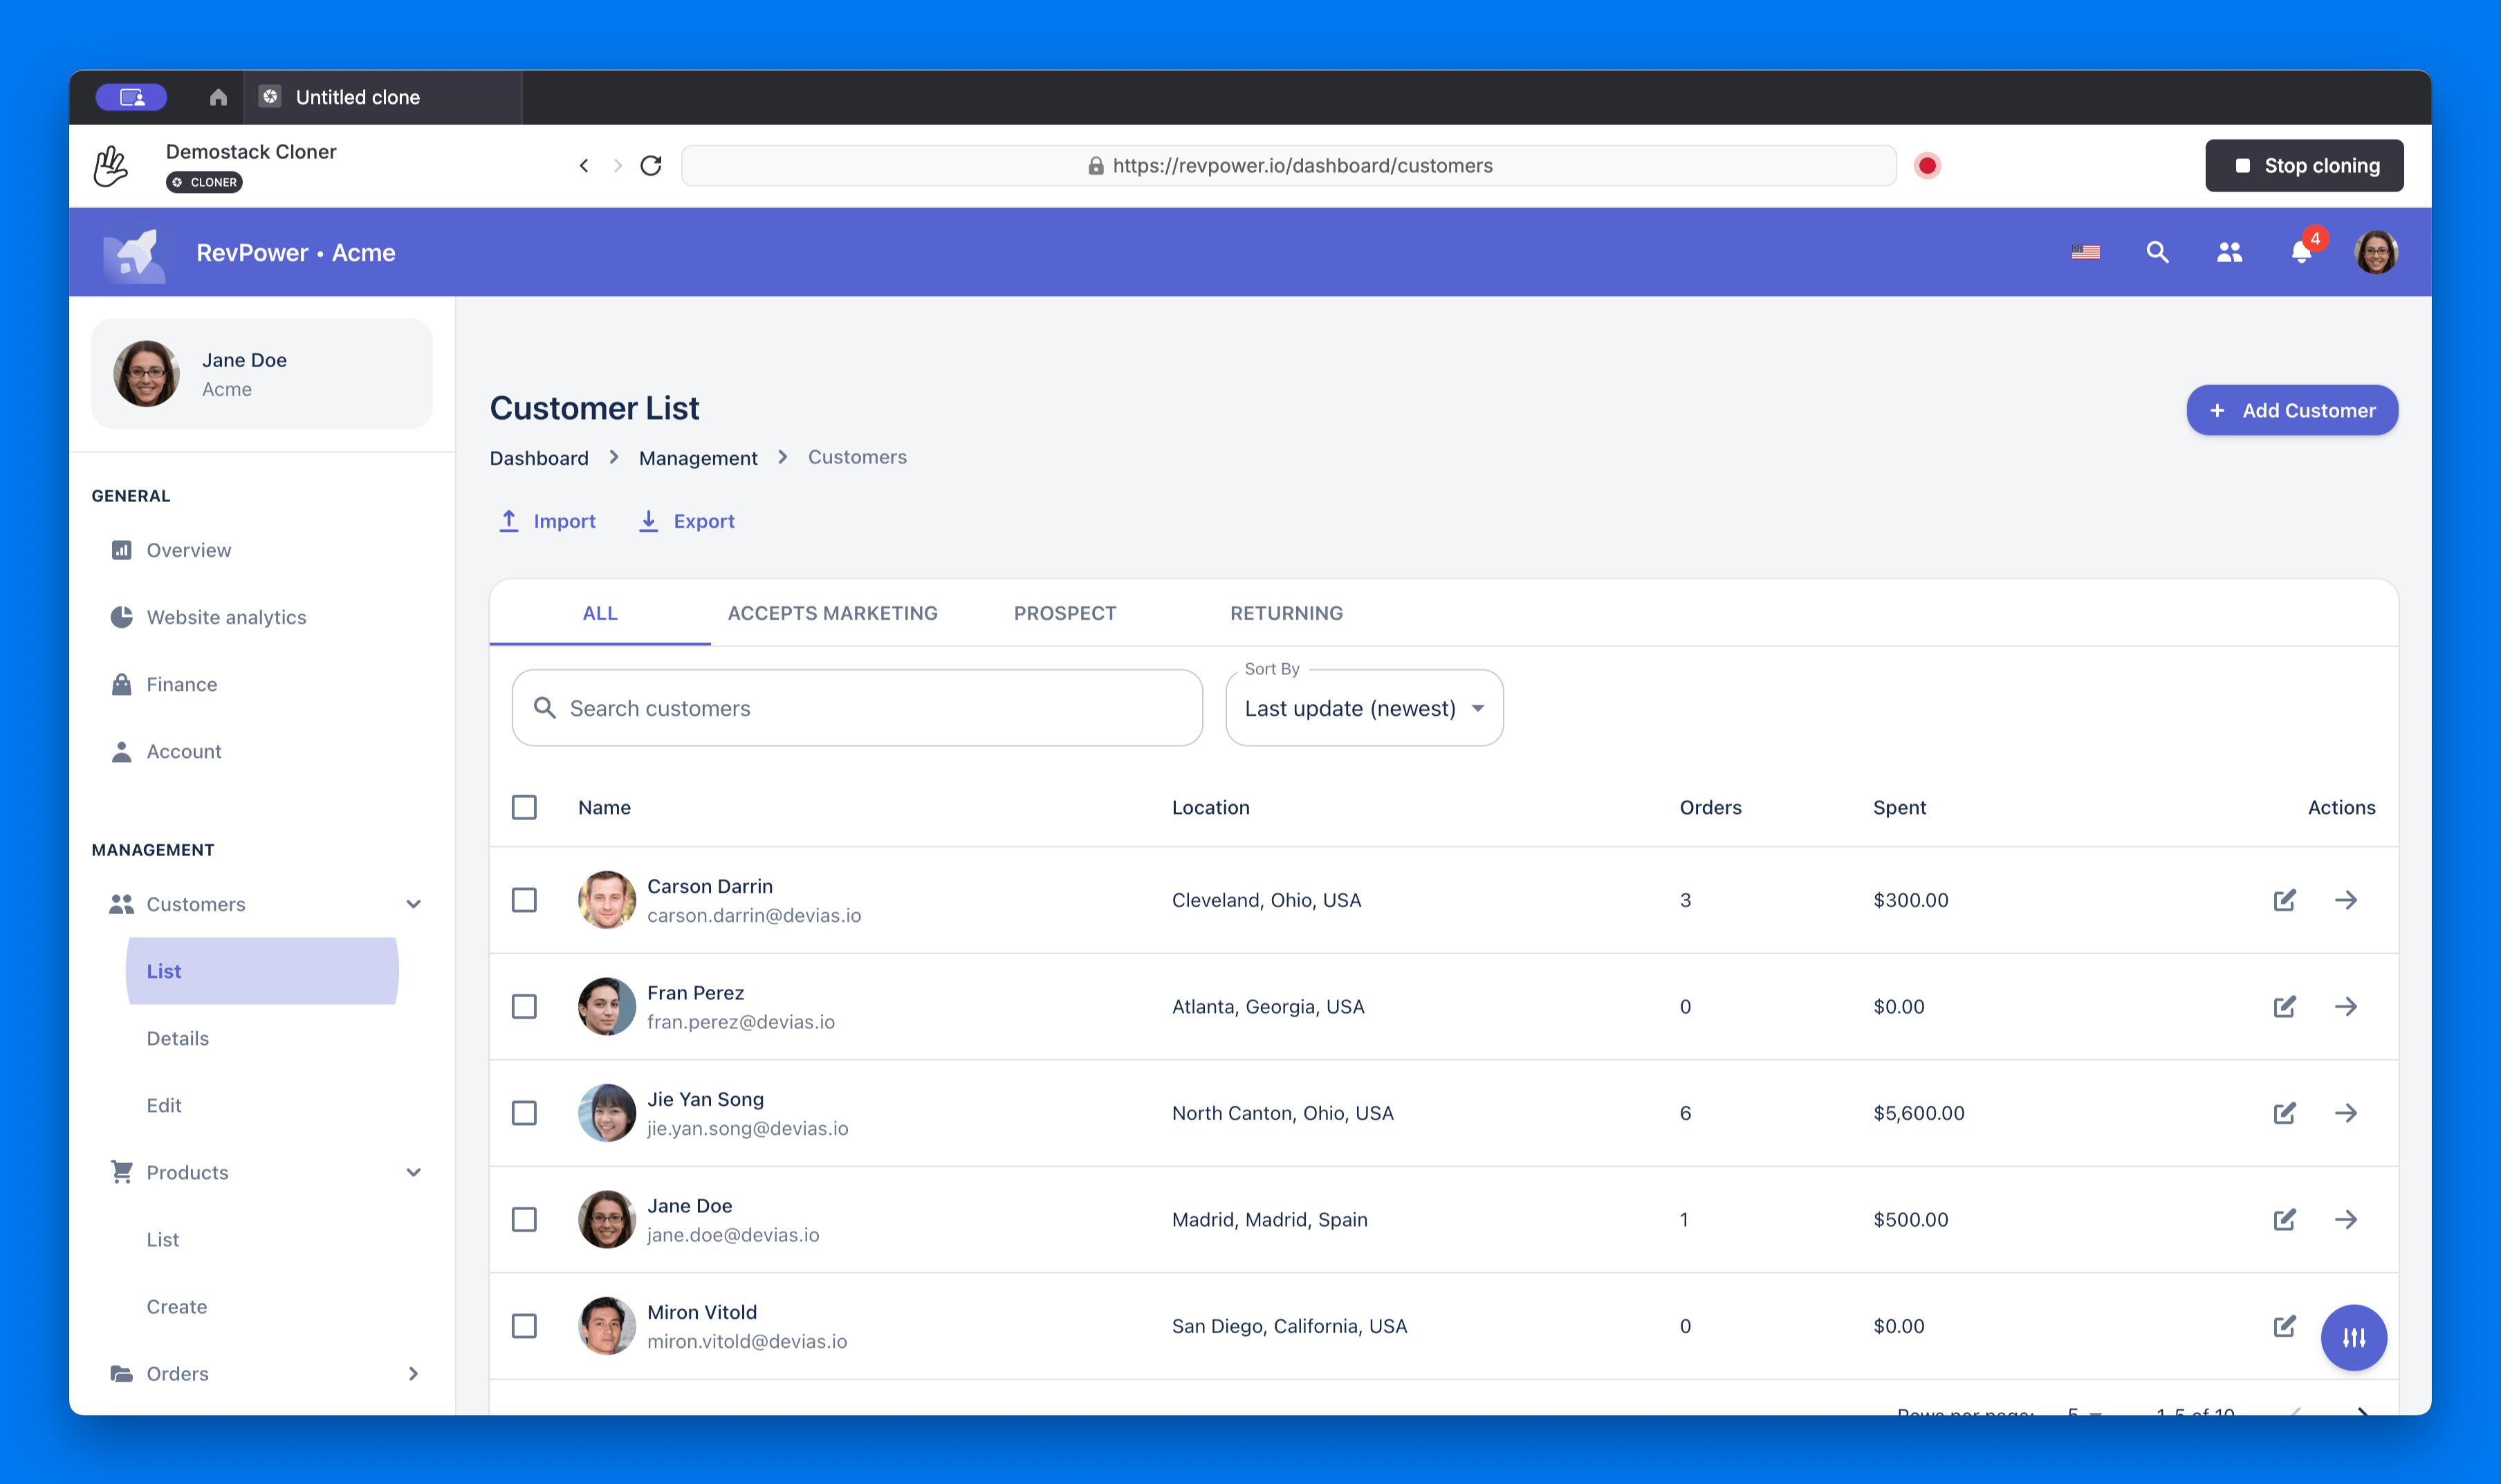Click Carson Darrin avatar thumbnail
2501x1484 pixels.
click(606, 900)
